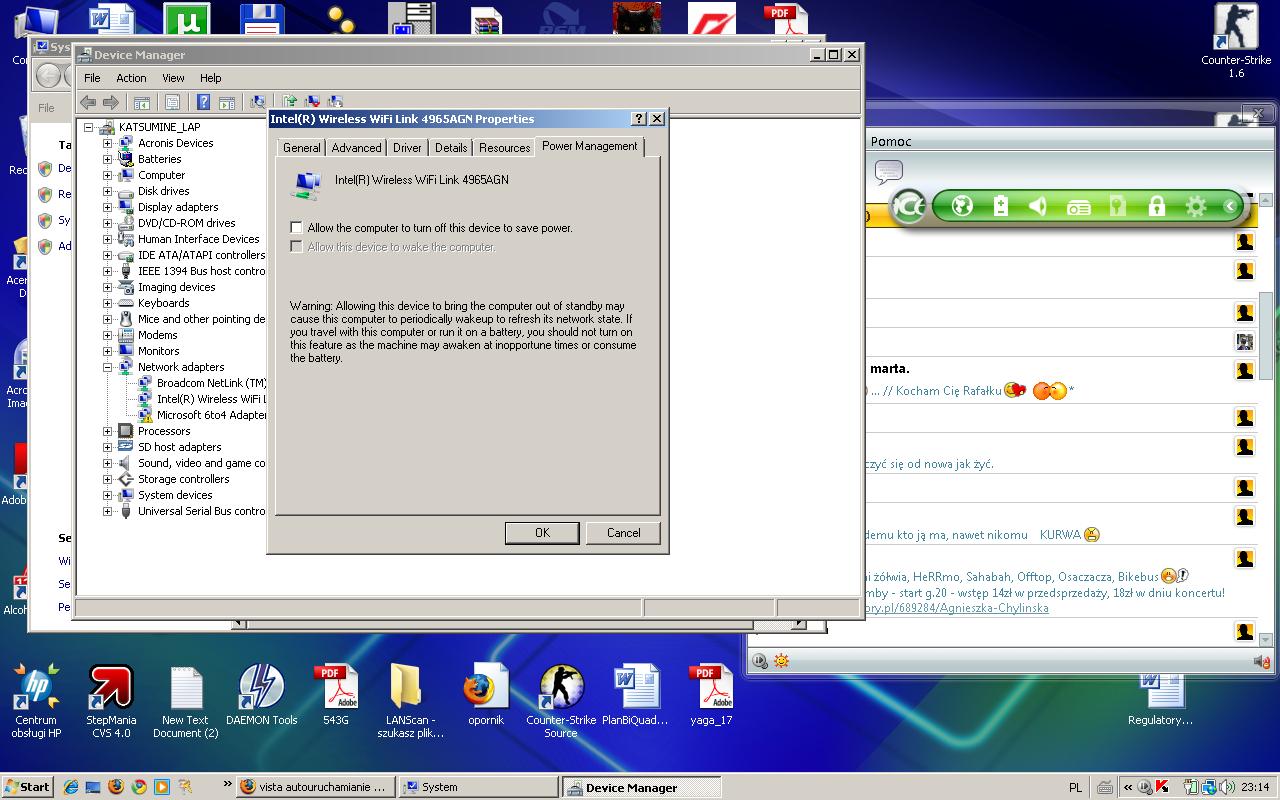Expand Universal Serial Bus controllers node
Viewport: 1280px width, 800px height.
coord(107,511)
